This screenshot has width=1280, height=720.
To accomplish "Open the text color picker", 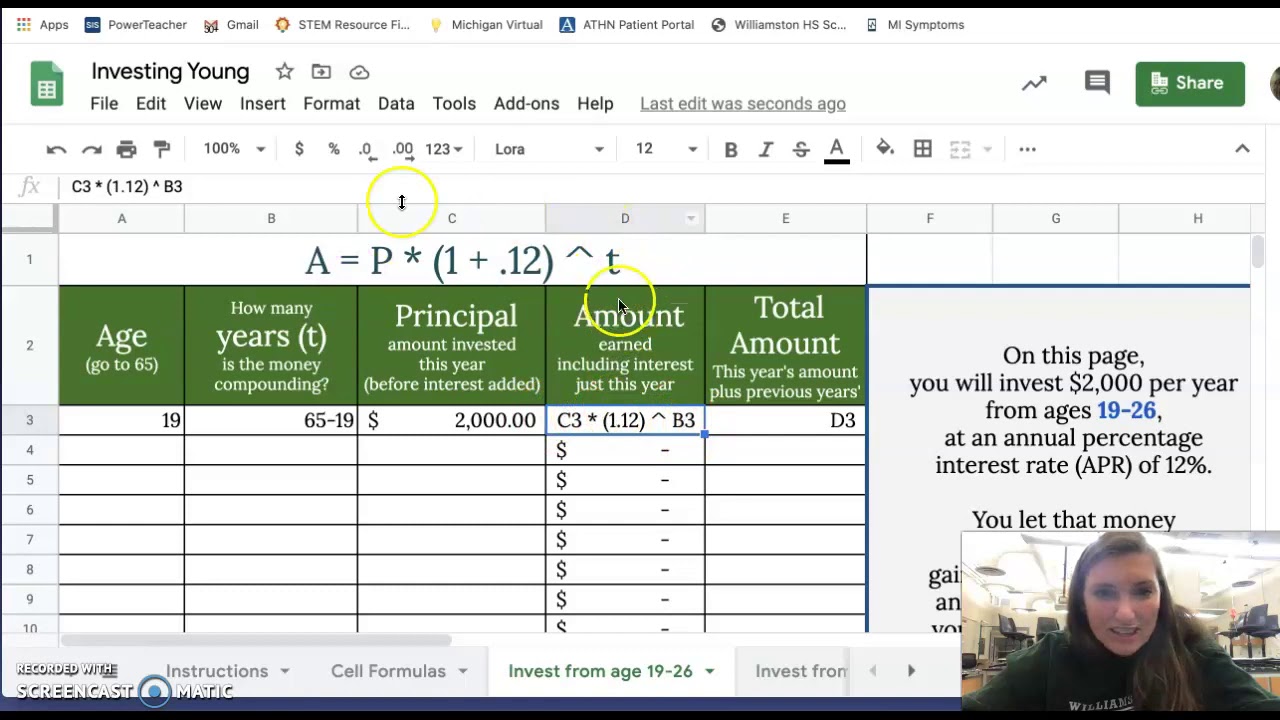I will pyautogui.click(x=837, y=149).
